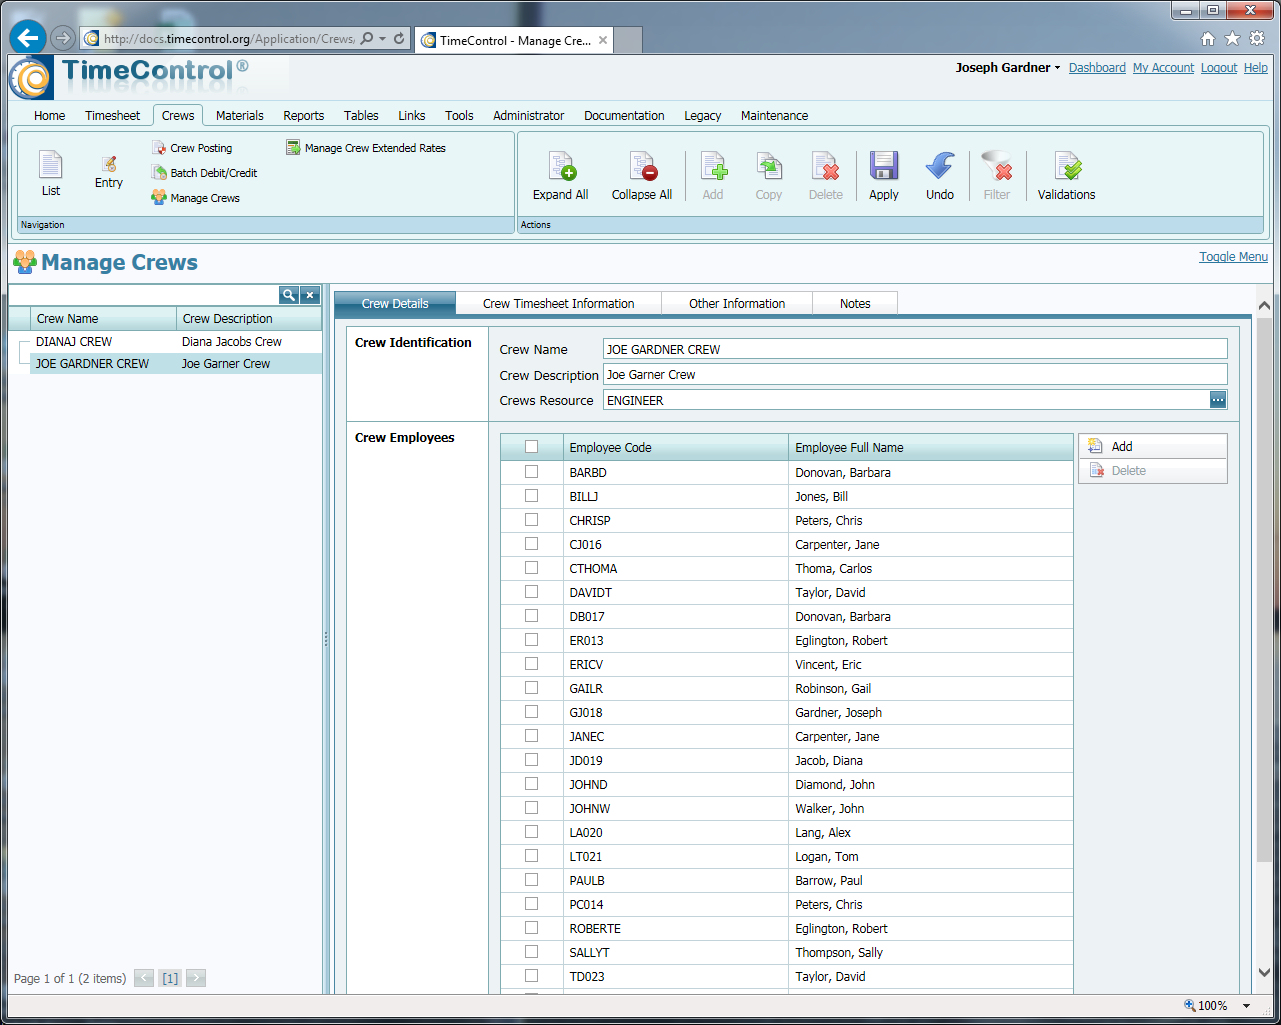Apply changes with the Apply icon
The image size is (1281, 1025).
coord(884,175)
